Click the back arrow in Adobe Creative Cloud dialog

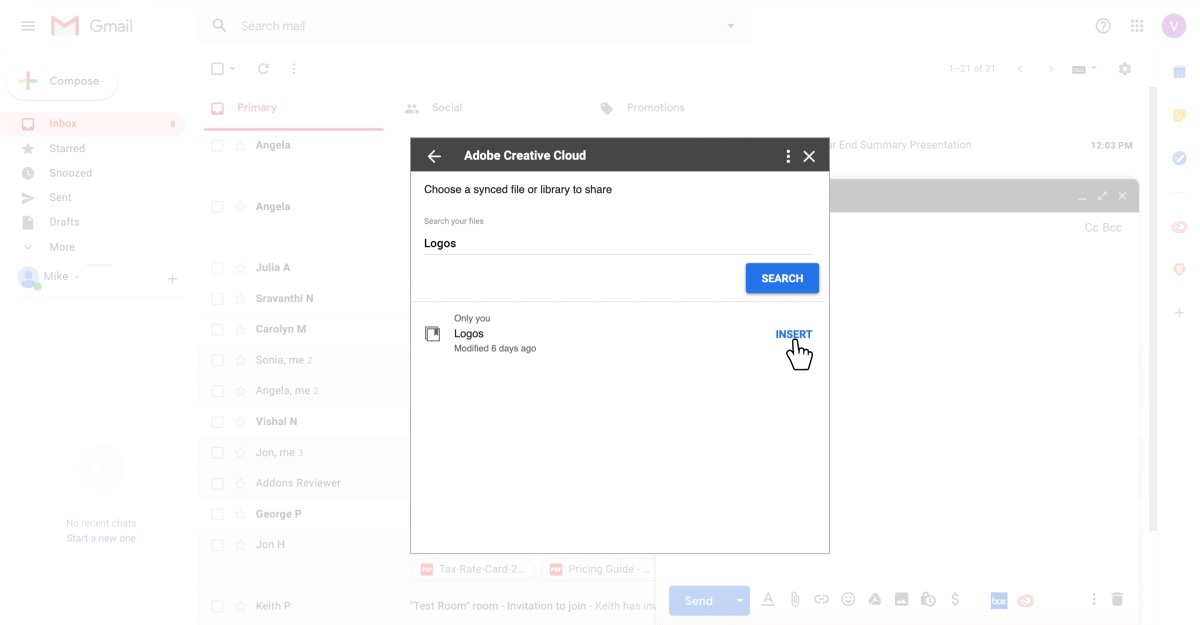(434, 156)
